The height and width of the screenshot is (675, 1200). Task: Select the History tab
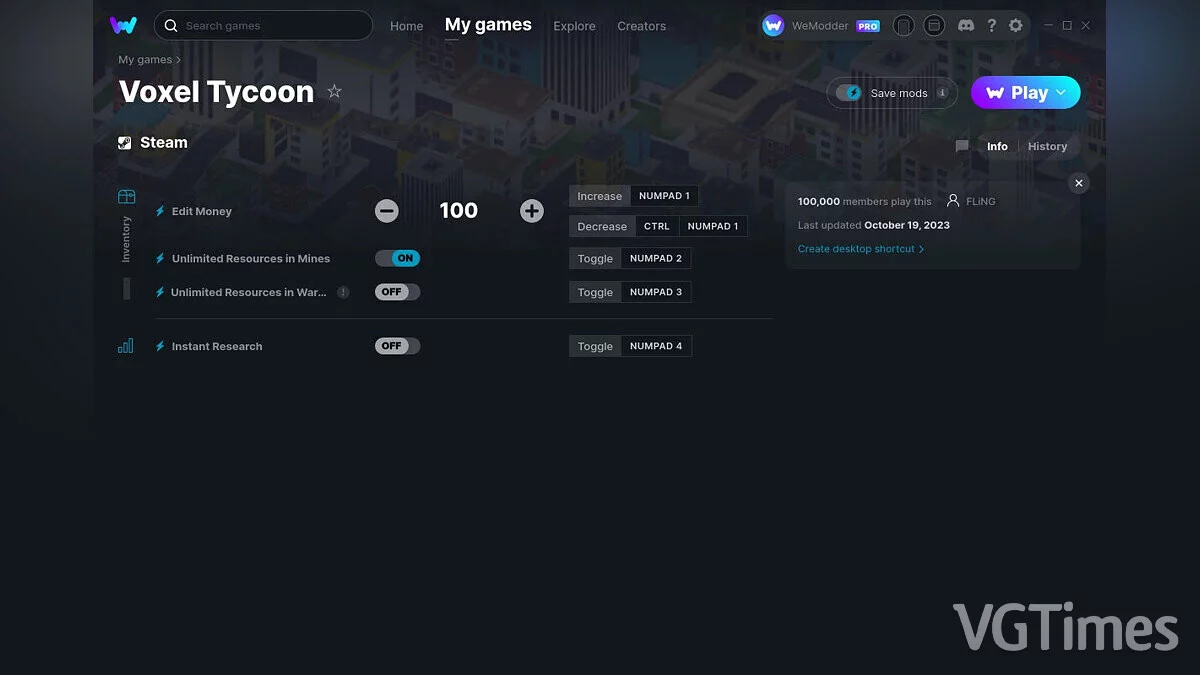[x=1047, y=146]
